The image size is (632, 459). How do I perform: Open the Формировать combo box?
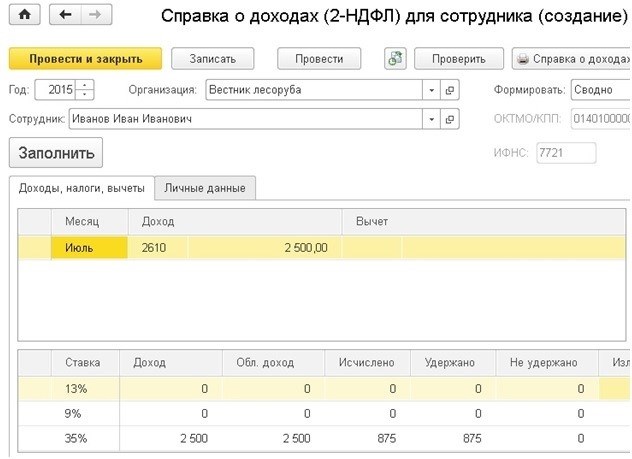click(x=600, y=89)
